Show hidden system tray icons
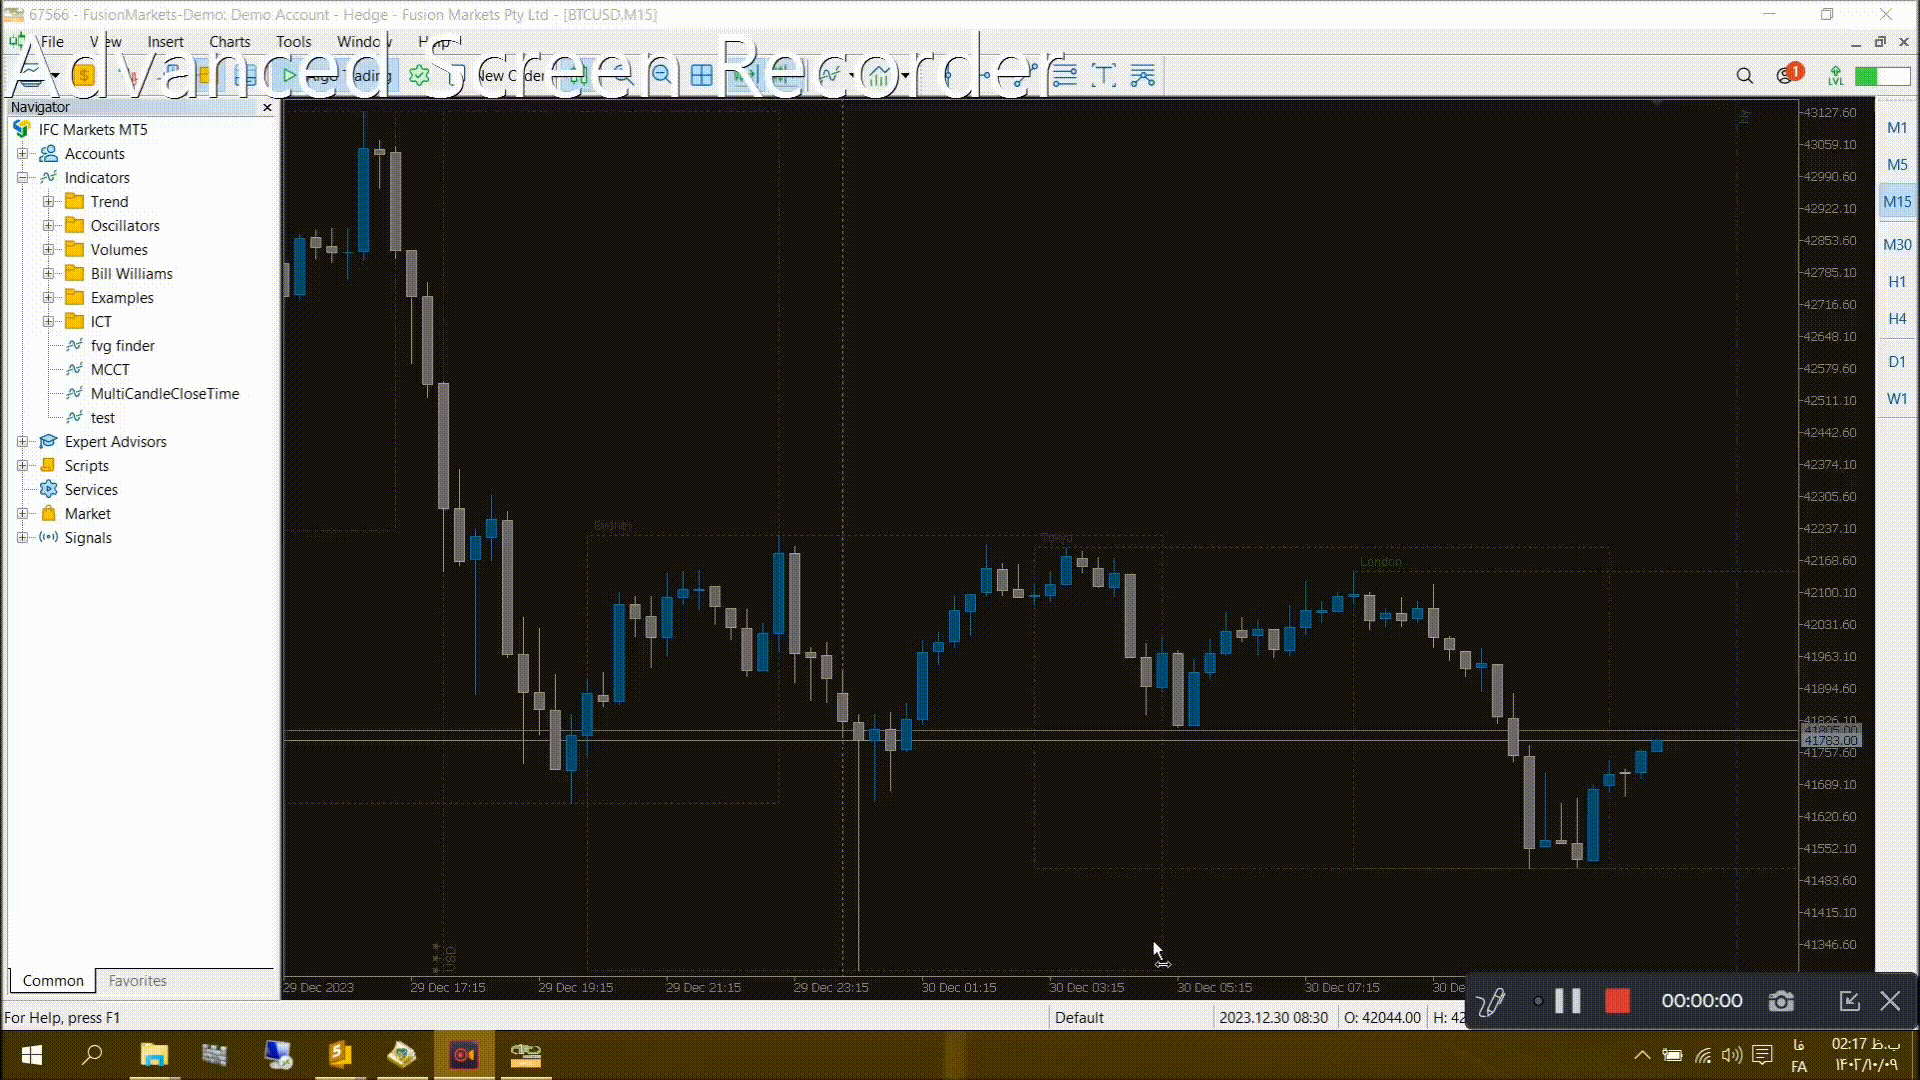Screen dimensions: 1920x1080 point(1642,1055)
